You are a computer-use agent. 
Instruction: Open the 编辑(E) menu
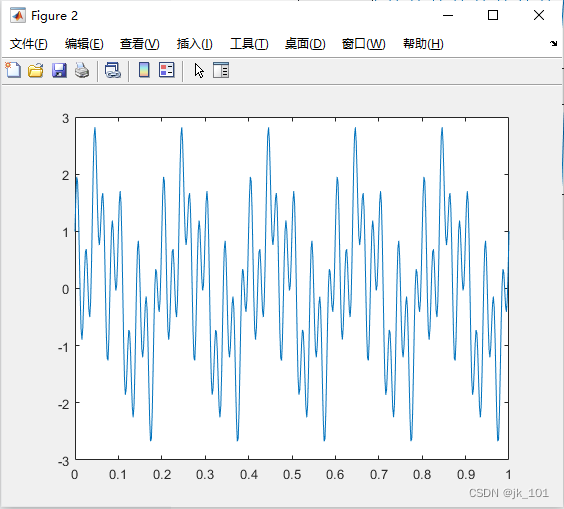[x=84, y=44]
